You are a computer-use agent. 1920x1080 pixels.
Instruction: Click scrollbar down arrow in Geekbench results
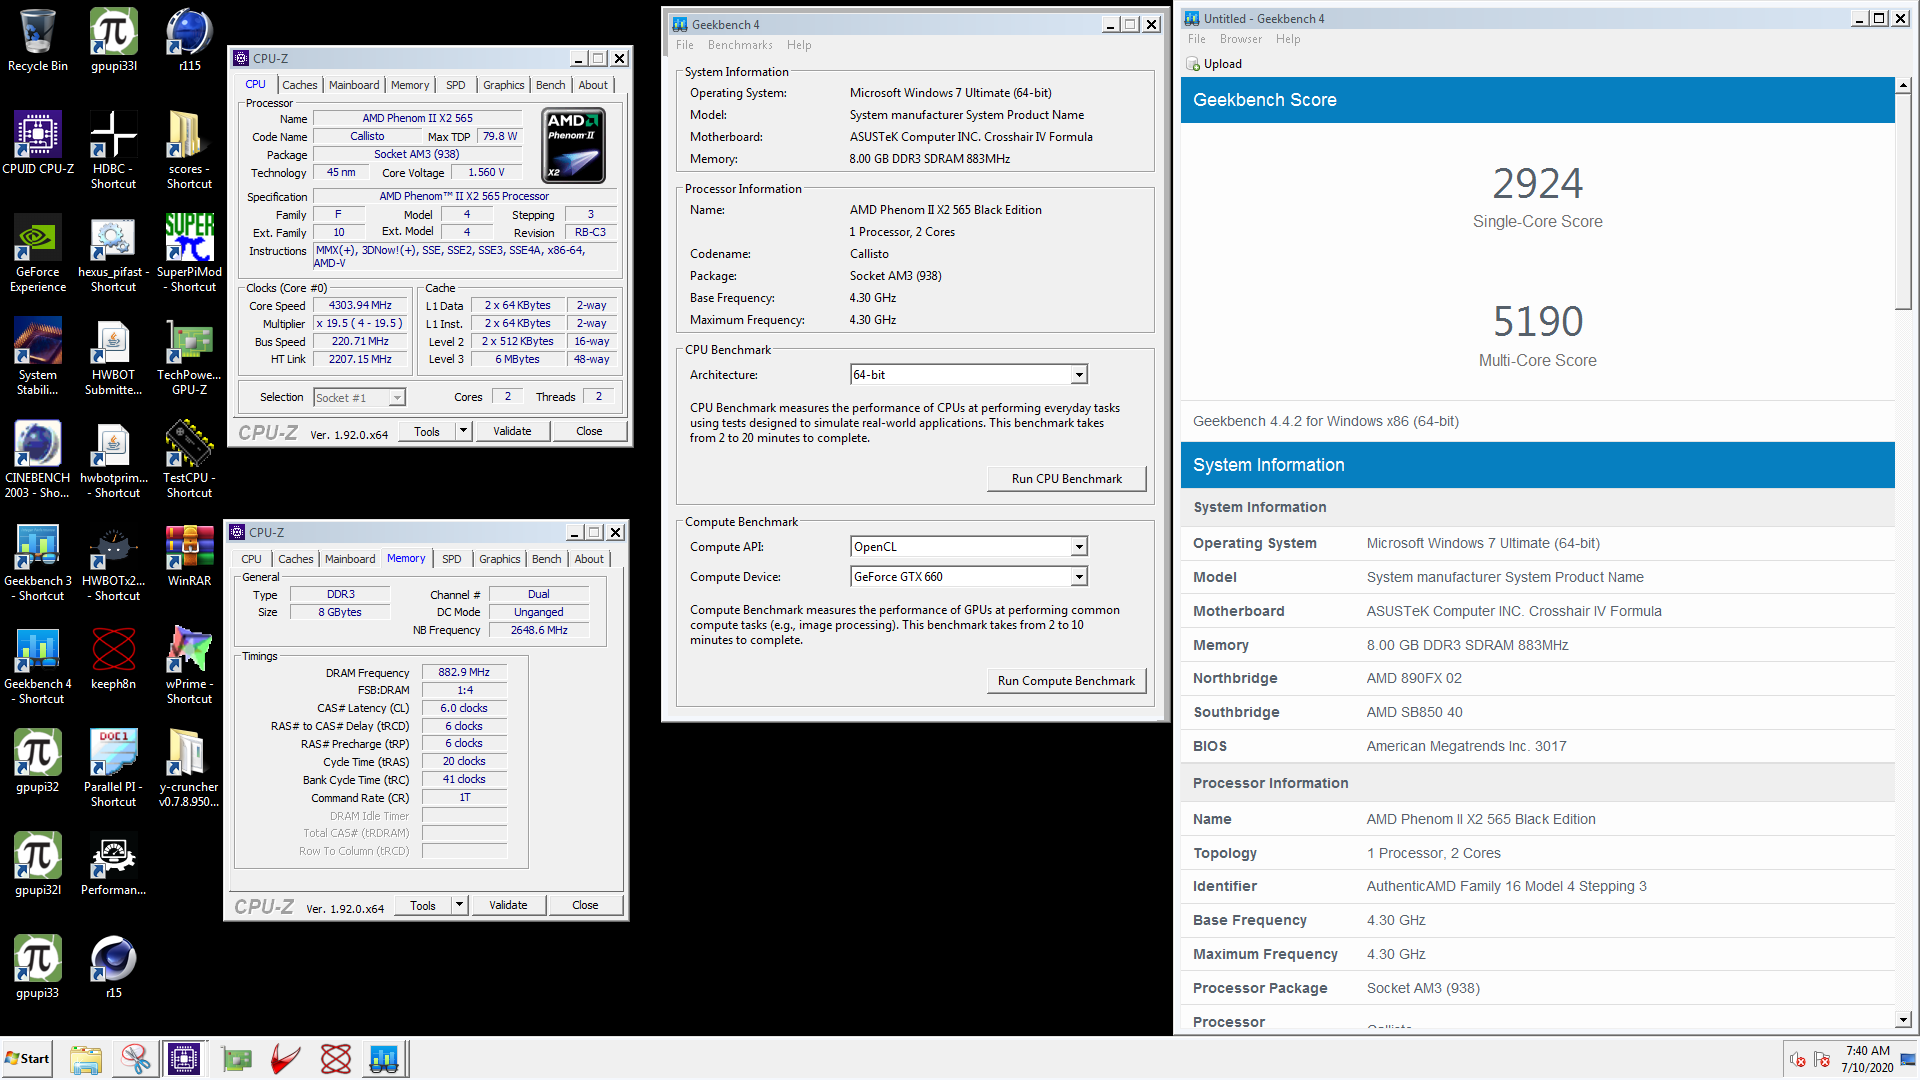point(1903,1019)
